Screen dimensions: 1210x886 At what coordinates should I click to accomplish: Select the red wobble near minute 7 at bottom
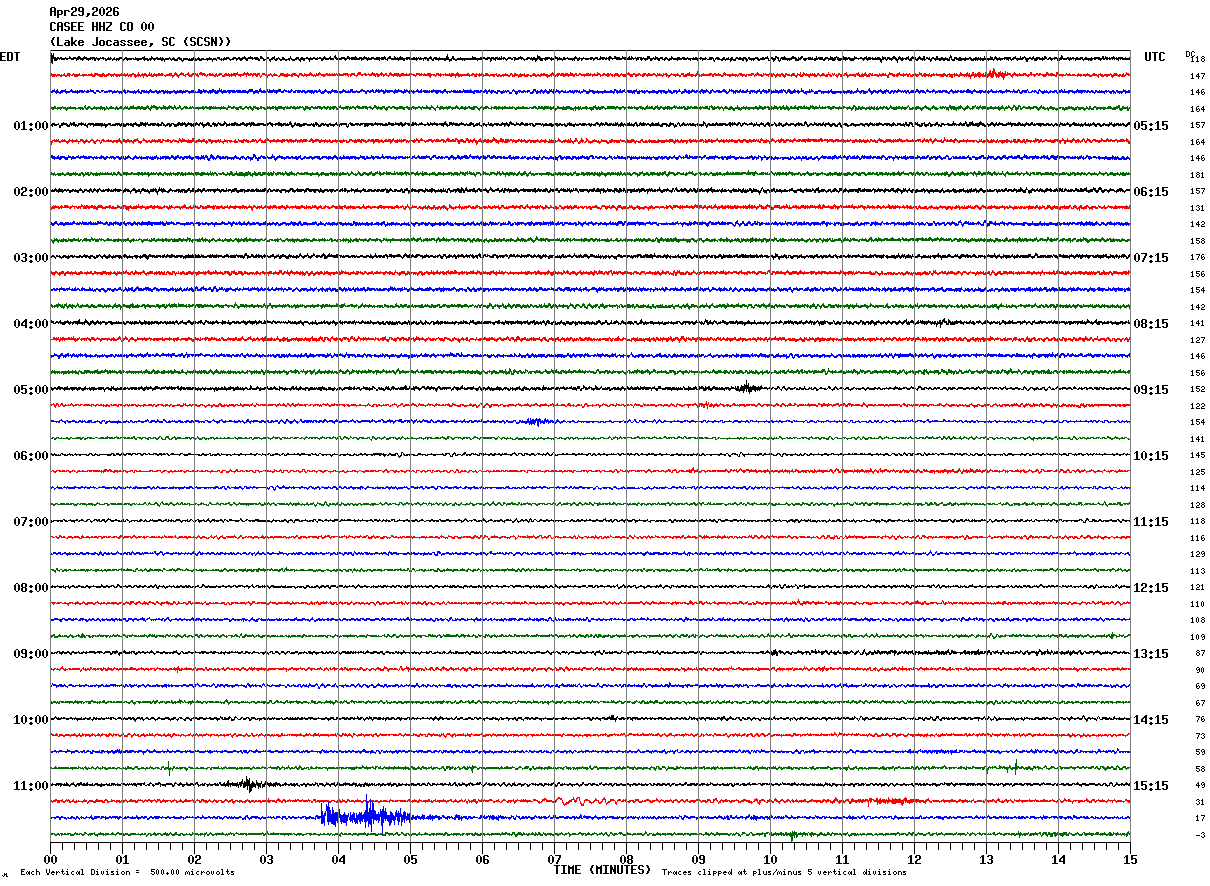[575, 801]
